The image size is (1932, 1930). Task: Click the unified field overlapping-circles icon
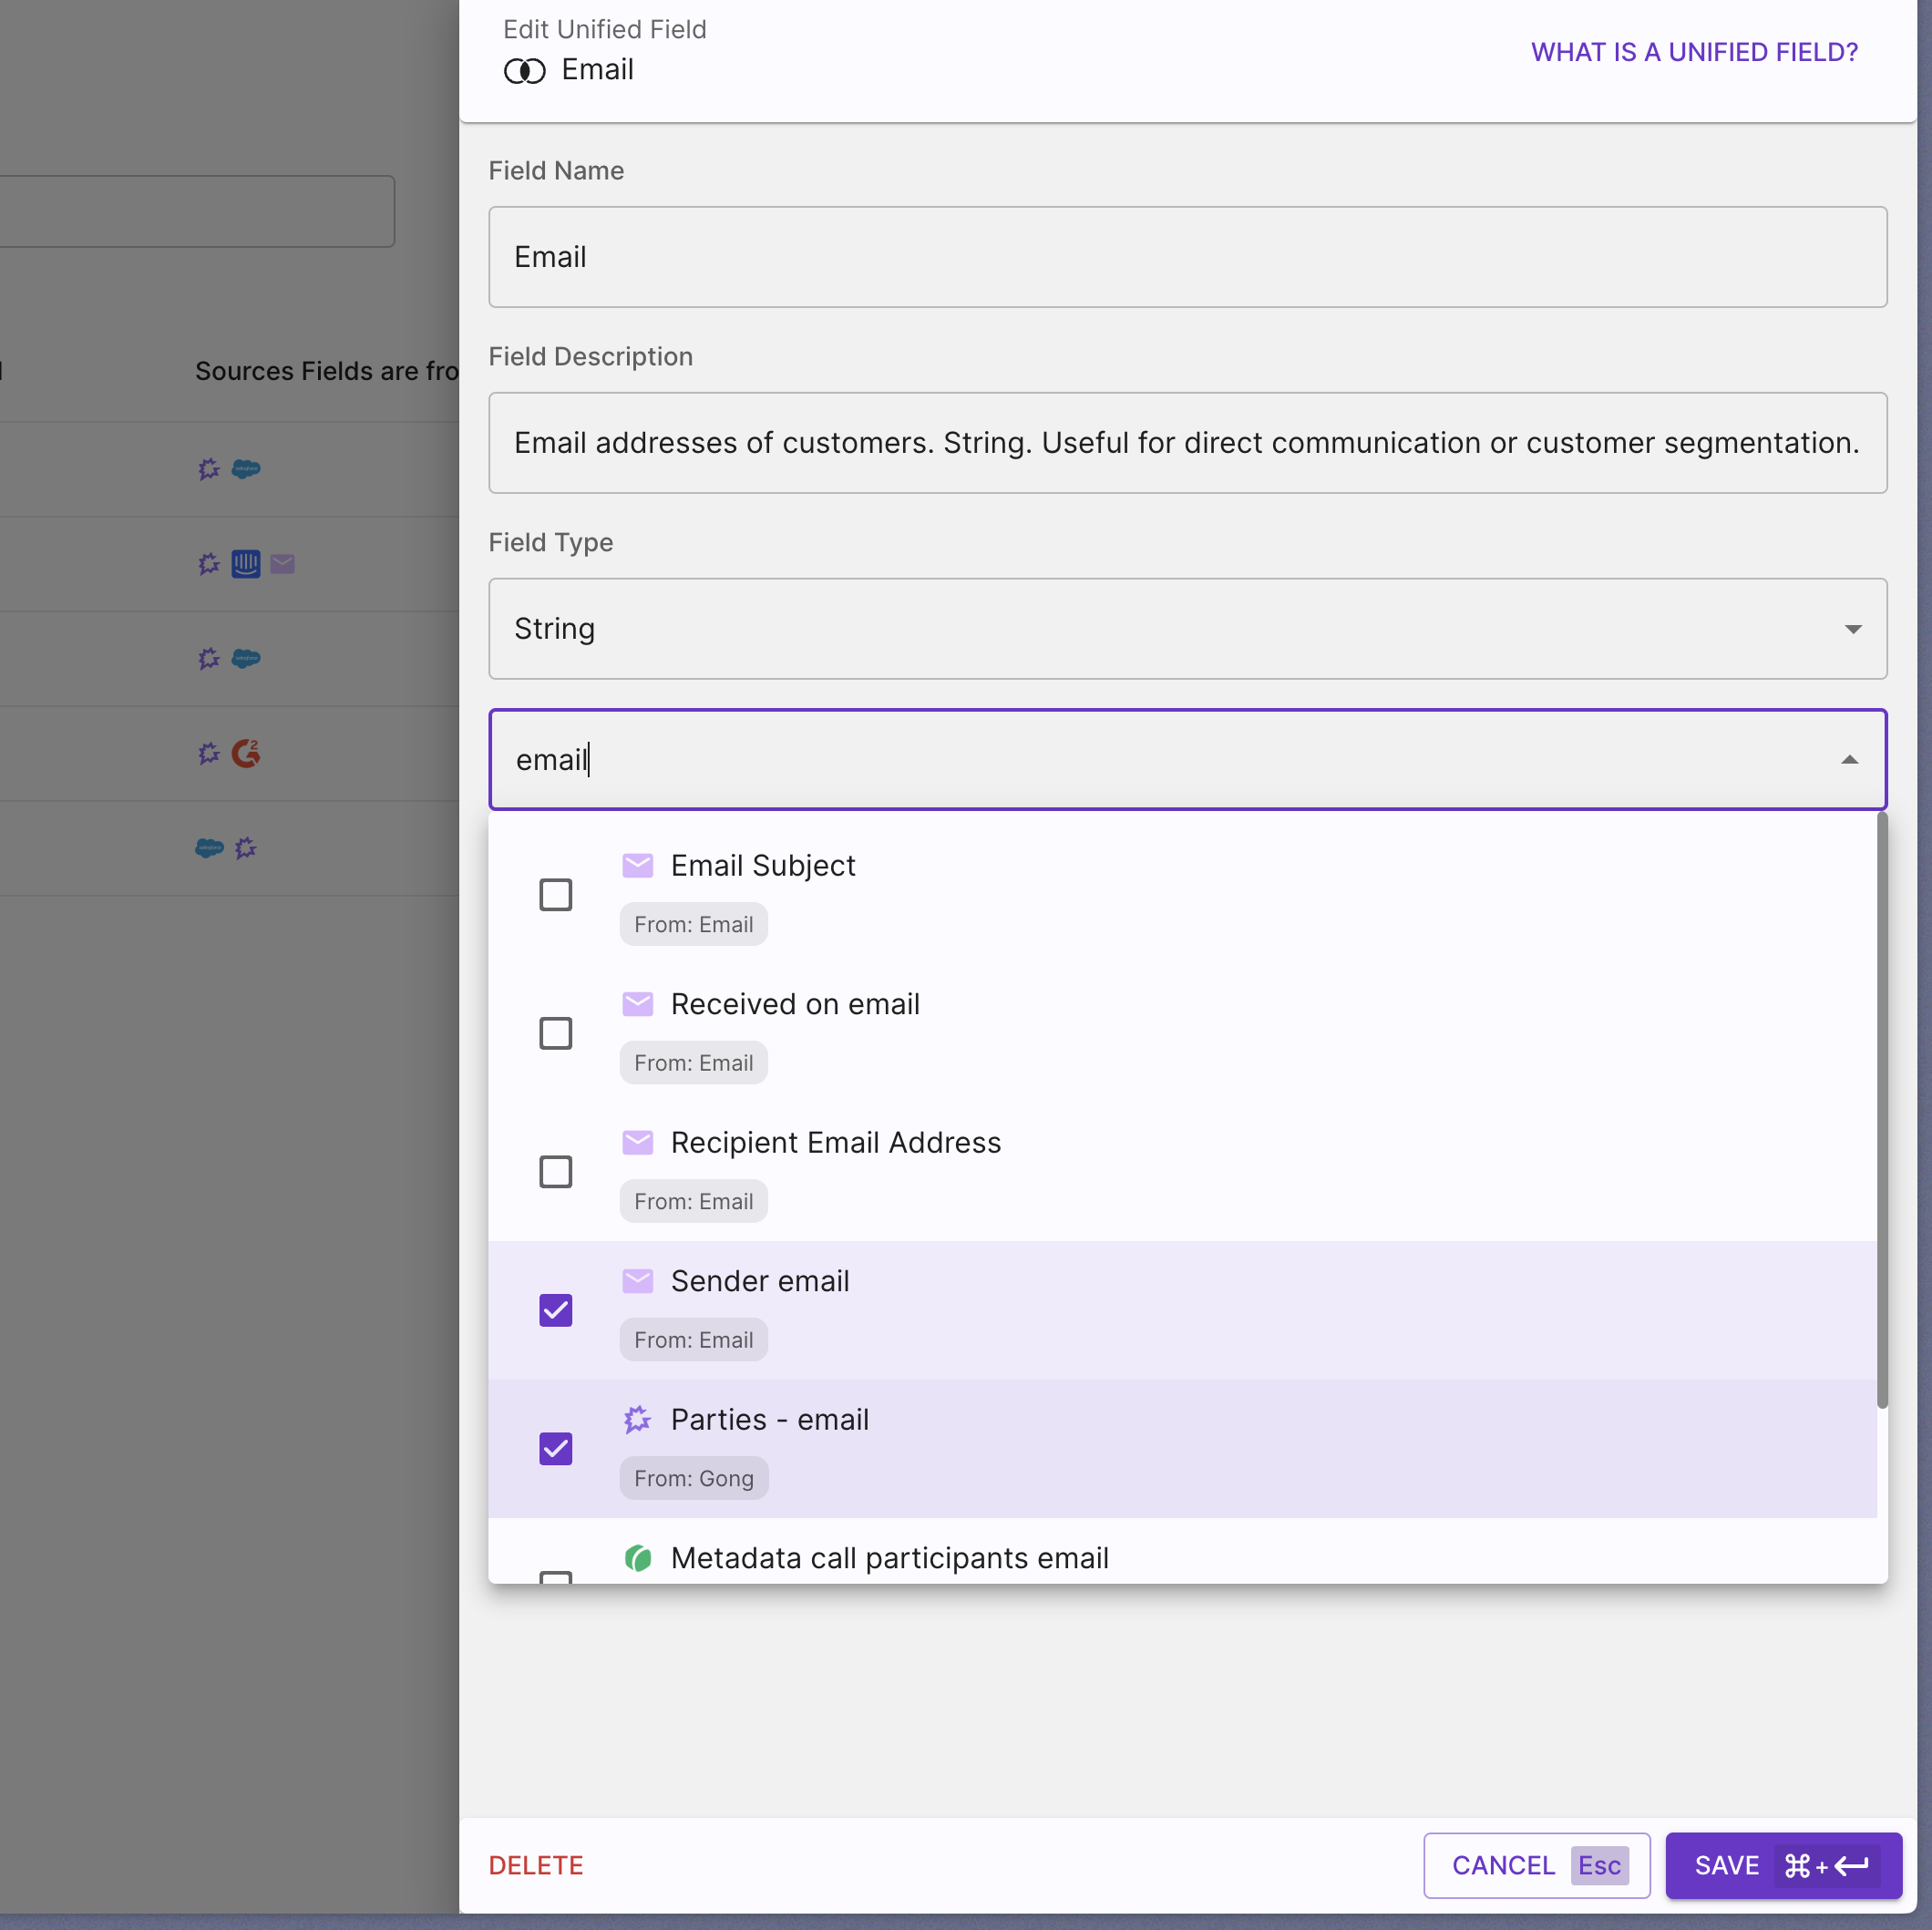[524, 71]
